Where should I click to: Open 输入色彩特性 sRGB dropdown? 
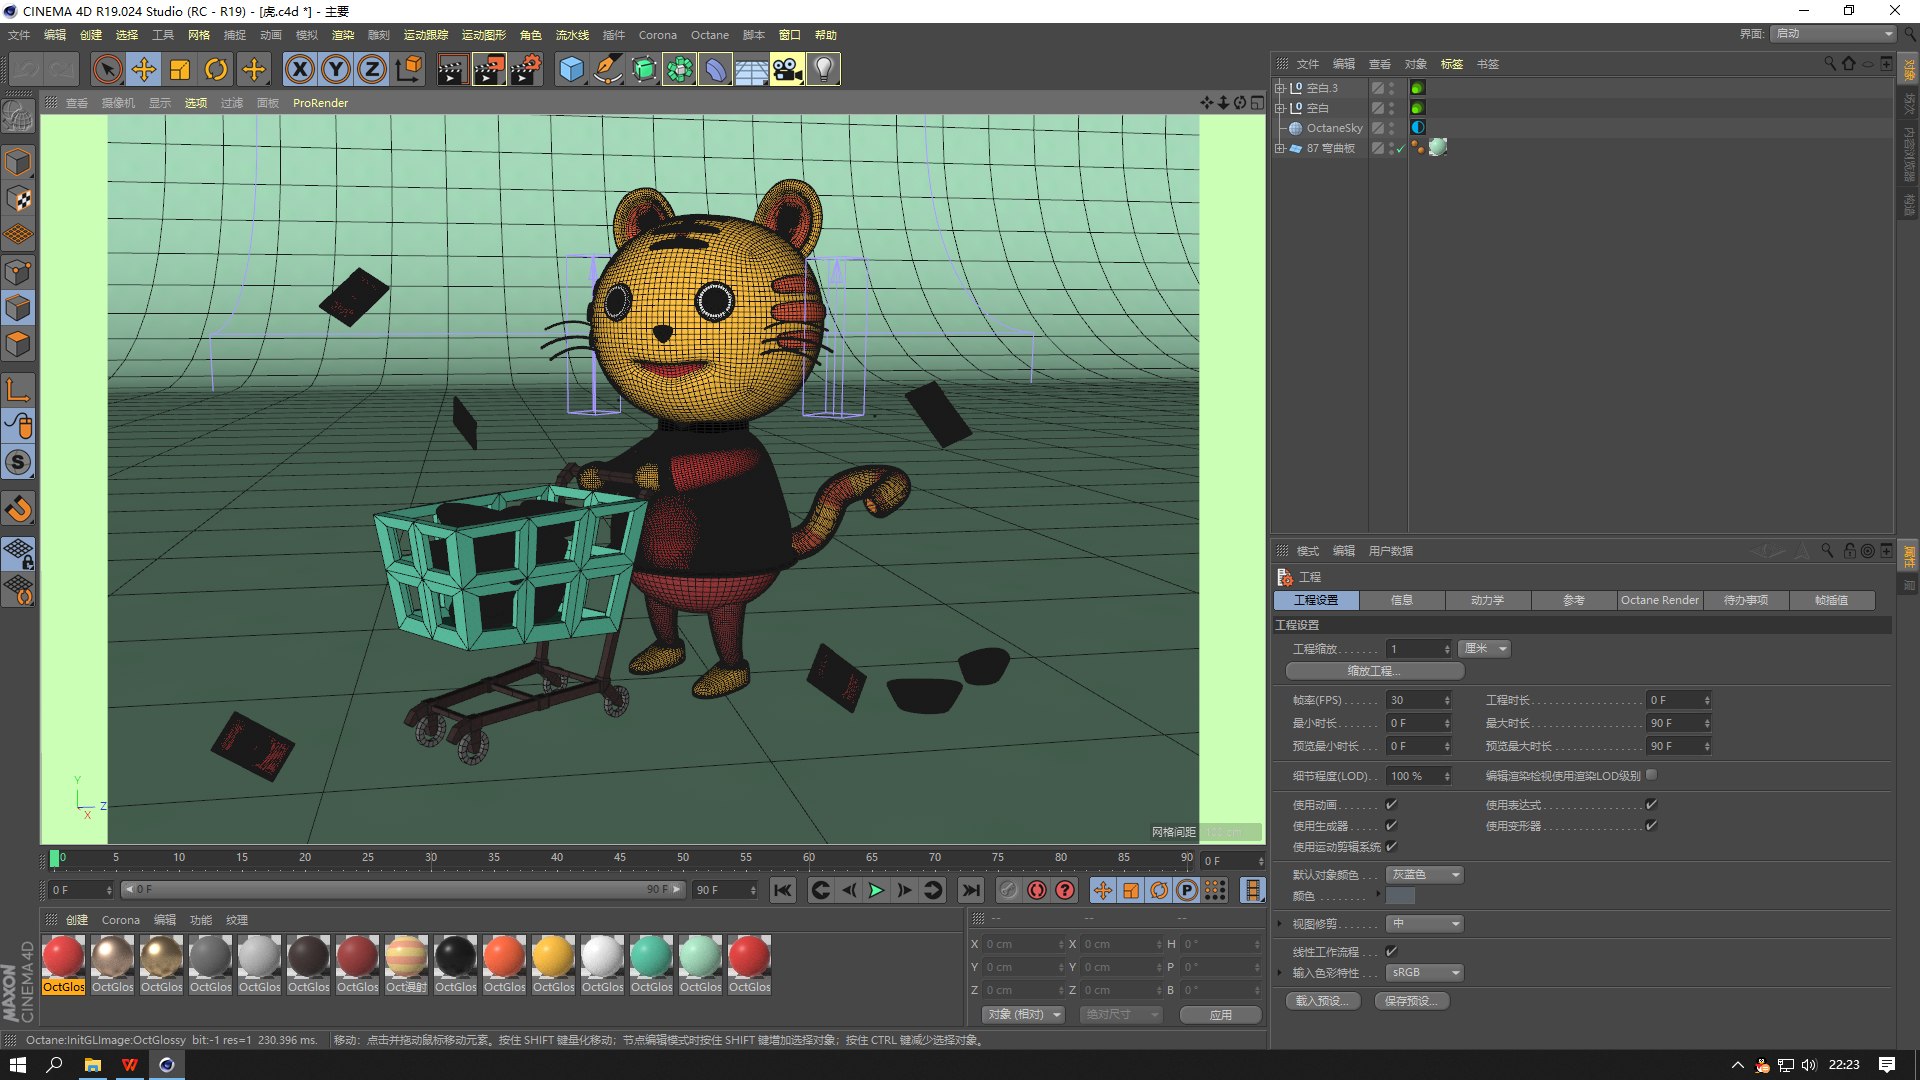(1425, 972)
